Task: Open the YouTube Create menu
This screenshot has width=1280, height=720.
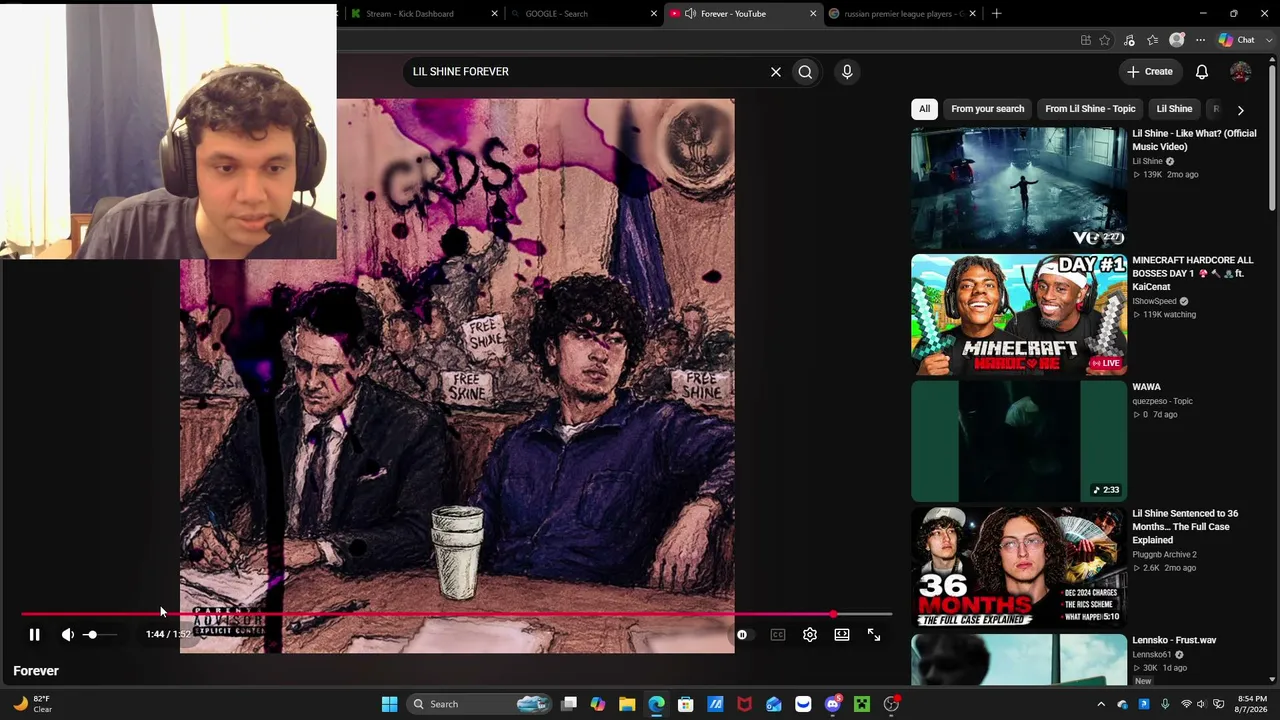Action: point(1150,72)
